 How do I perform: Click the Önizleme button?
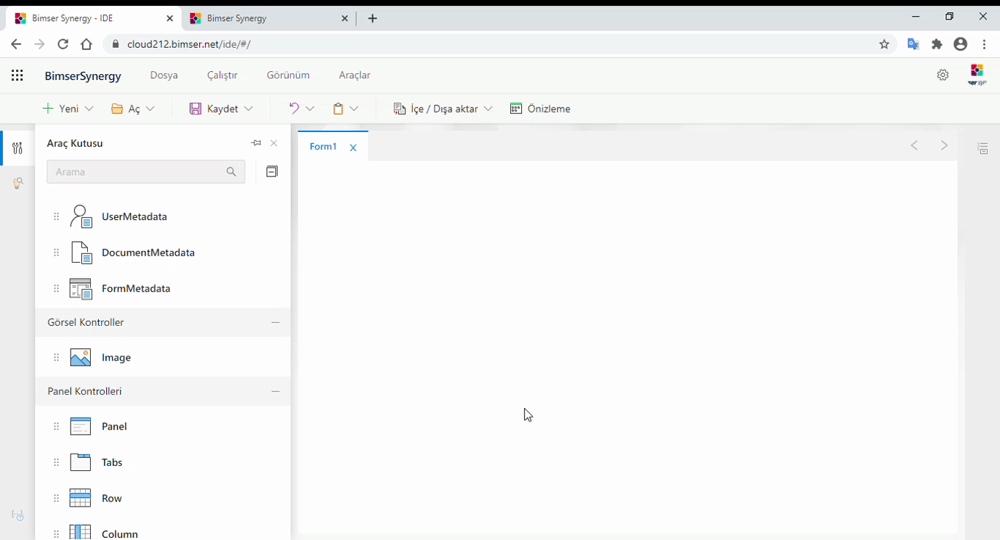point(540,109)
